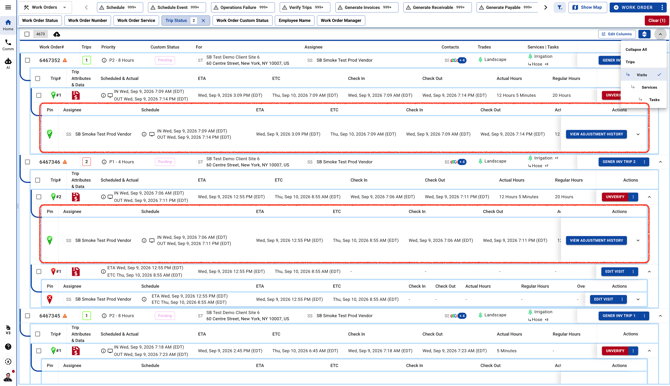The height and width of the screenshot is (386, 670).
Task: Click monitor icon on 6467346 trip #2 schedule
Action: [110, 197]
